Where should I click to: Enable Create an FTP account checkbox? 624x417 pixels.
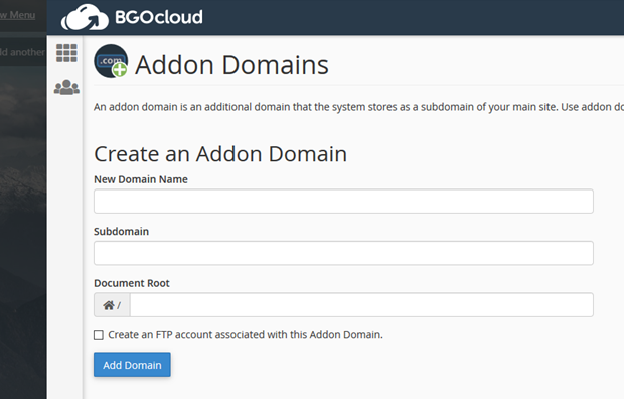(x=99, y=335)
